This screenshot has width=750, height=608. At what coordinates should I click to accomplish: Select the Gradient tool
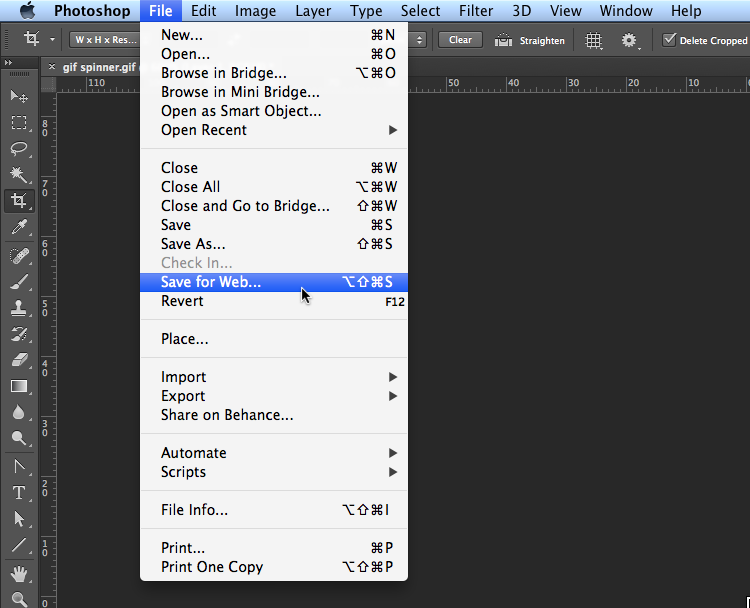(x=19, y=386)
